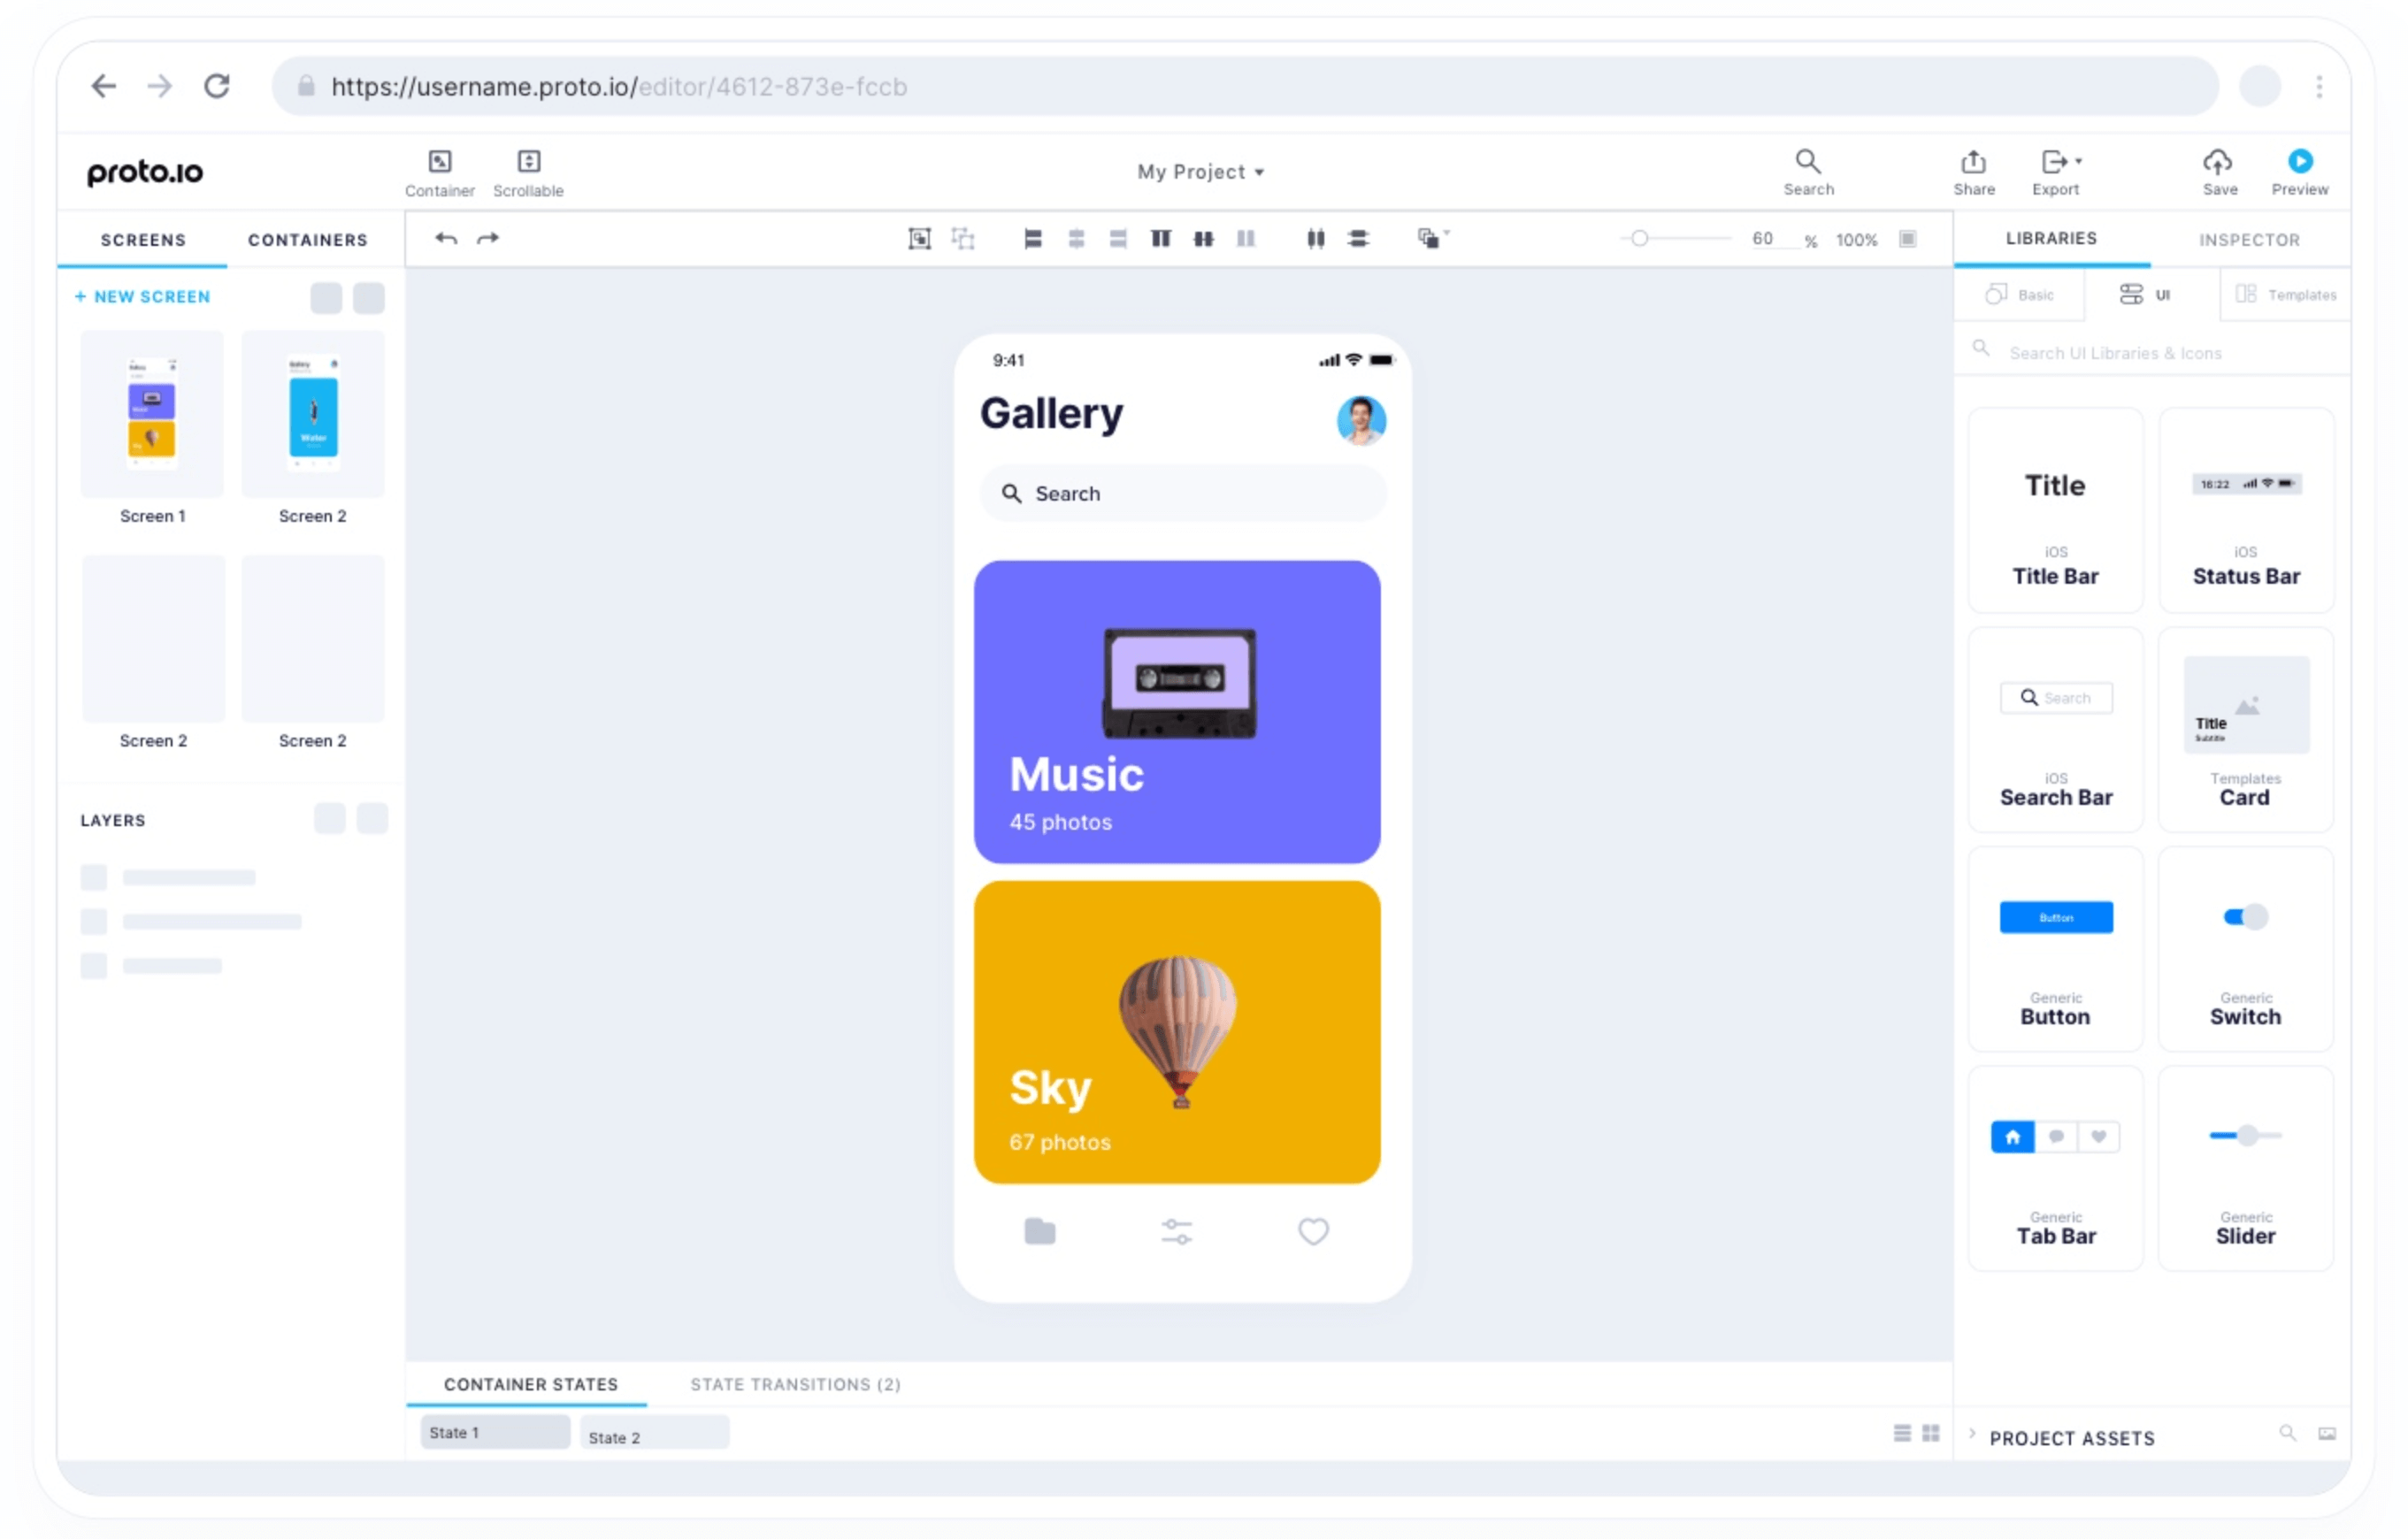Click the ungroup elements icon
The image size is (2408, 1539).
tap(963, 239)
